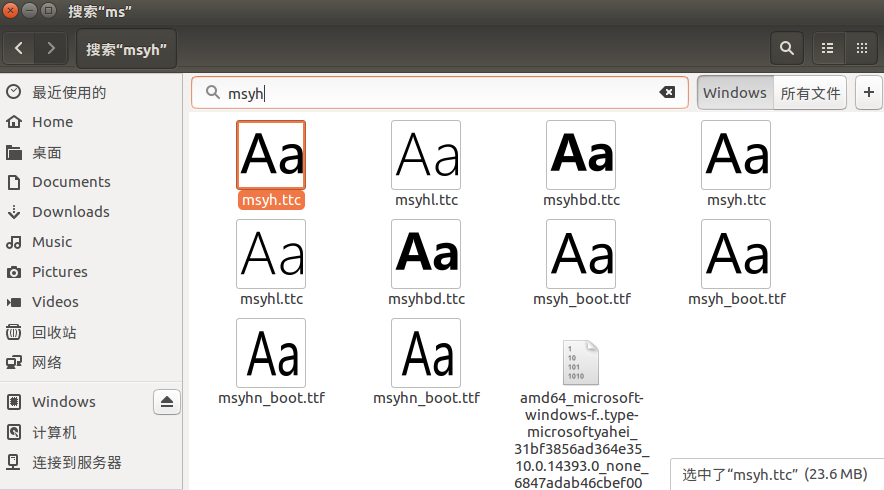Eject the Windows volume
This screenshot has width=884, height=490.
[x=167, y=402]
